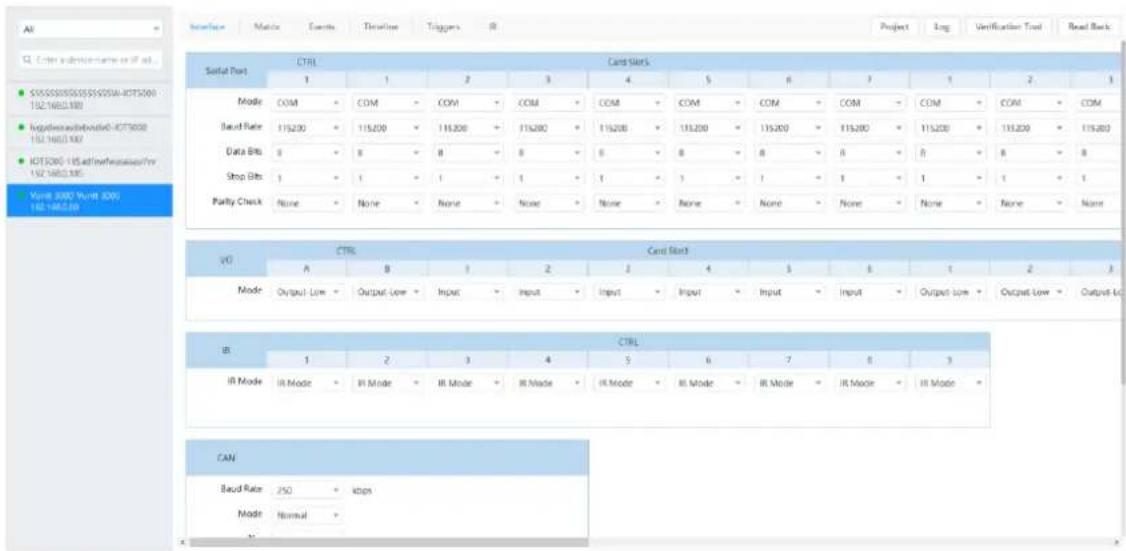
Task: Go to the Timeline tab
Action: (x=381, y=27)
